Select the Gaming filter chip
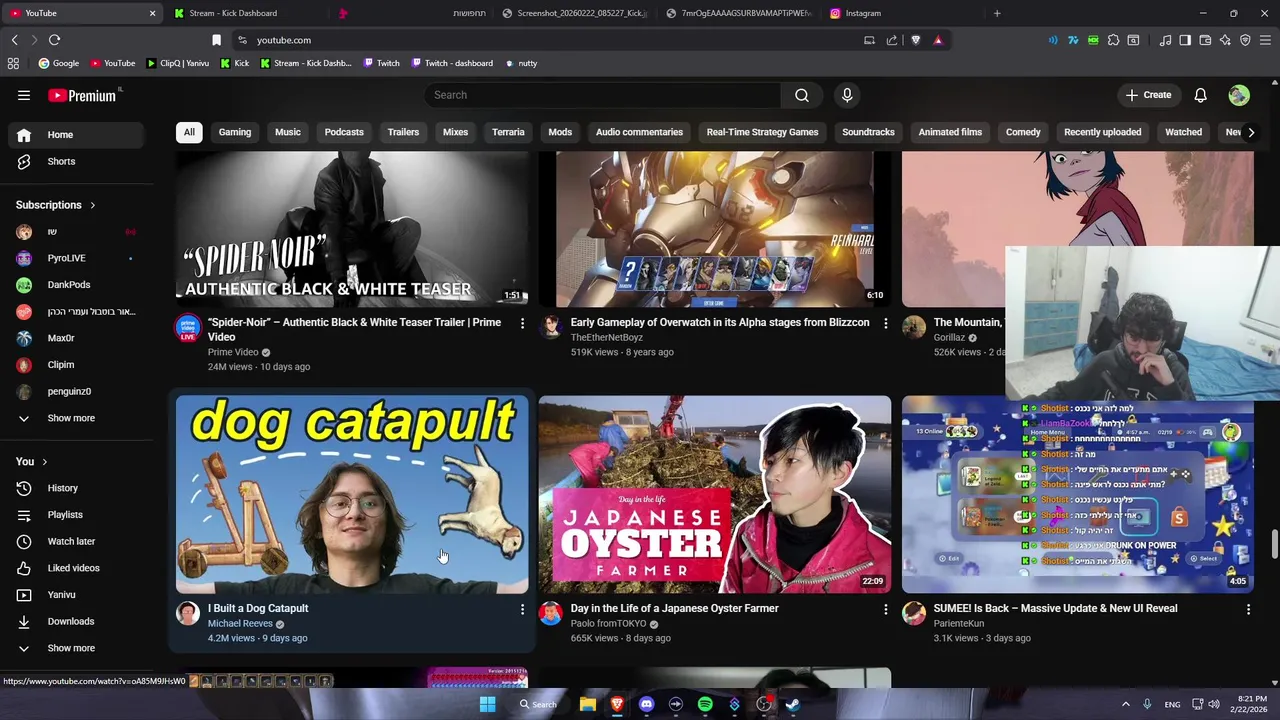1280x720 pixels. click(235, 132)
